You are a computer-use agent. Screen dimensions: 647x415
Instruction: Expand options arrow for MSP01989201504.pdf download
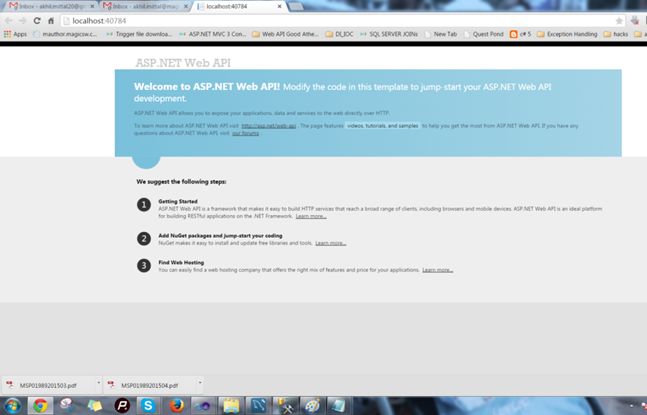point(200,383)
